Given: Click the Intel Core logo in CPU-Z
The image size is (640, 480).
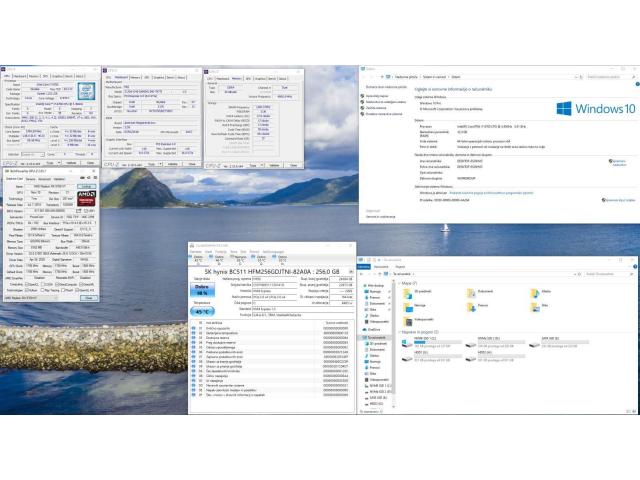Looking at the screenshot, I should [87, 91].
